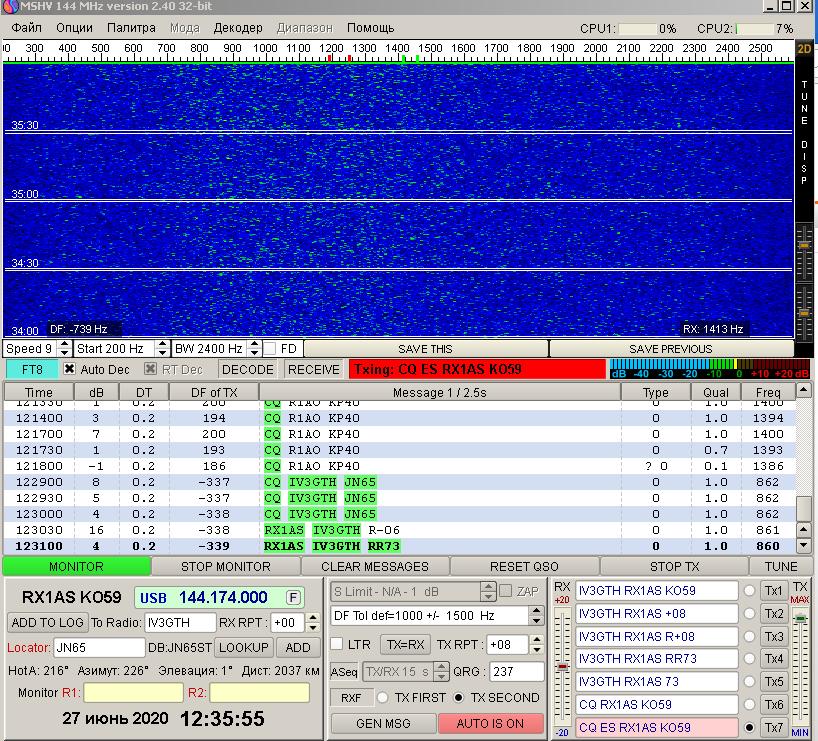
Task: Open the Декодер menu
Action: (x=238, y=28)
